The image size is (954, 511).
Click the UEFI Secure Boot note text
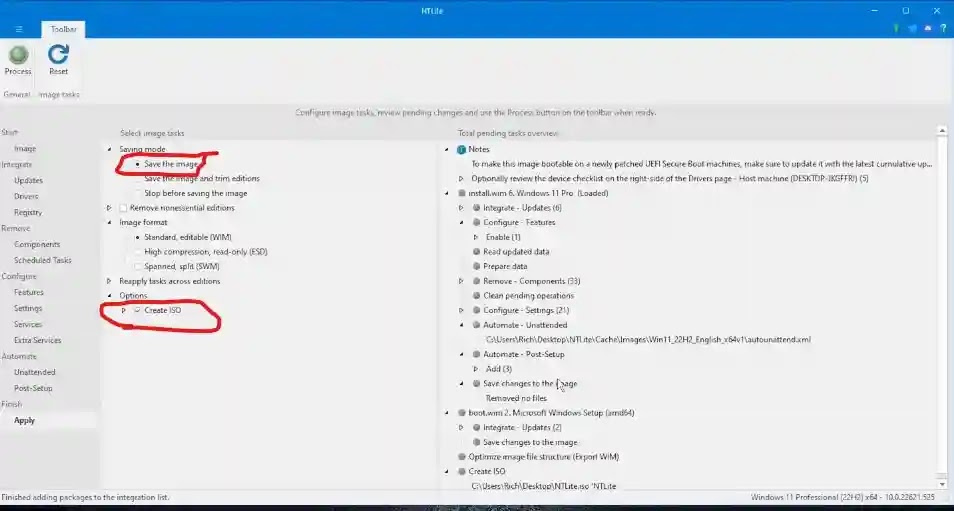click(702, 164)
